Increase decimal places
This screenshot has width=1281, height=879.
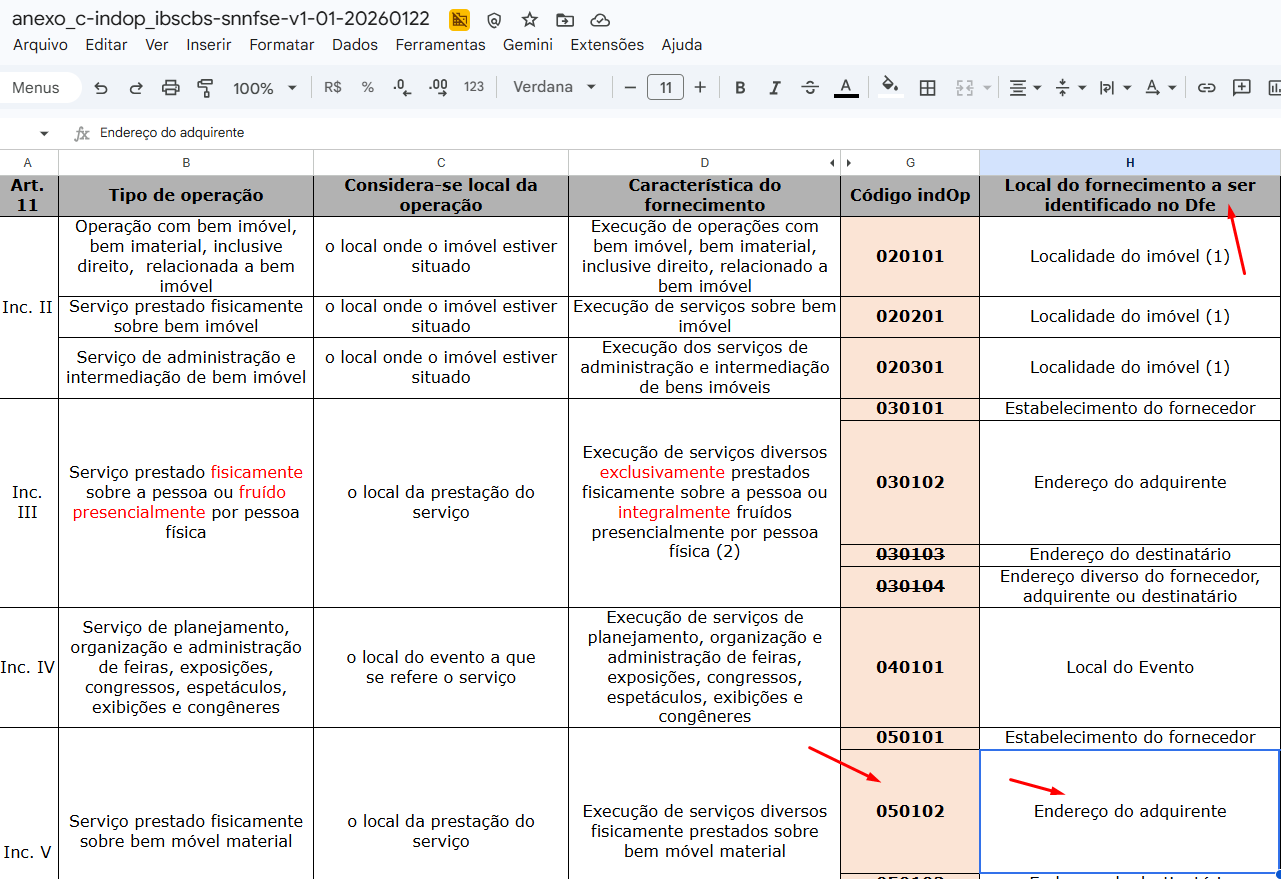click(x=438, y=88)
